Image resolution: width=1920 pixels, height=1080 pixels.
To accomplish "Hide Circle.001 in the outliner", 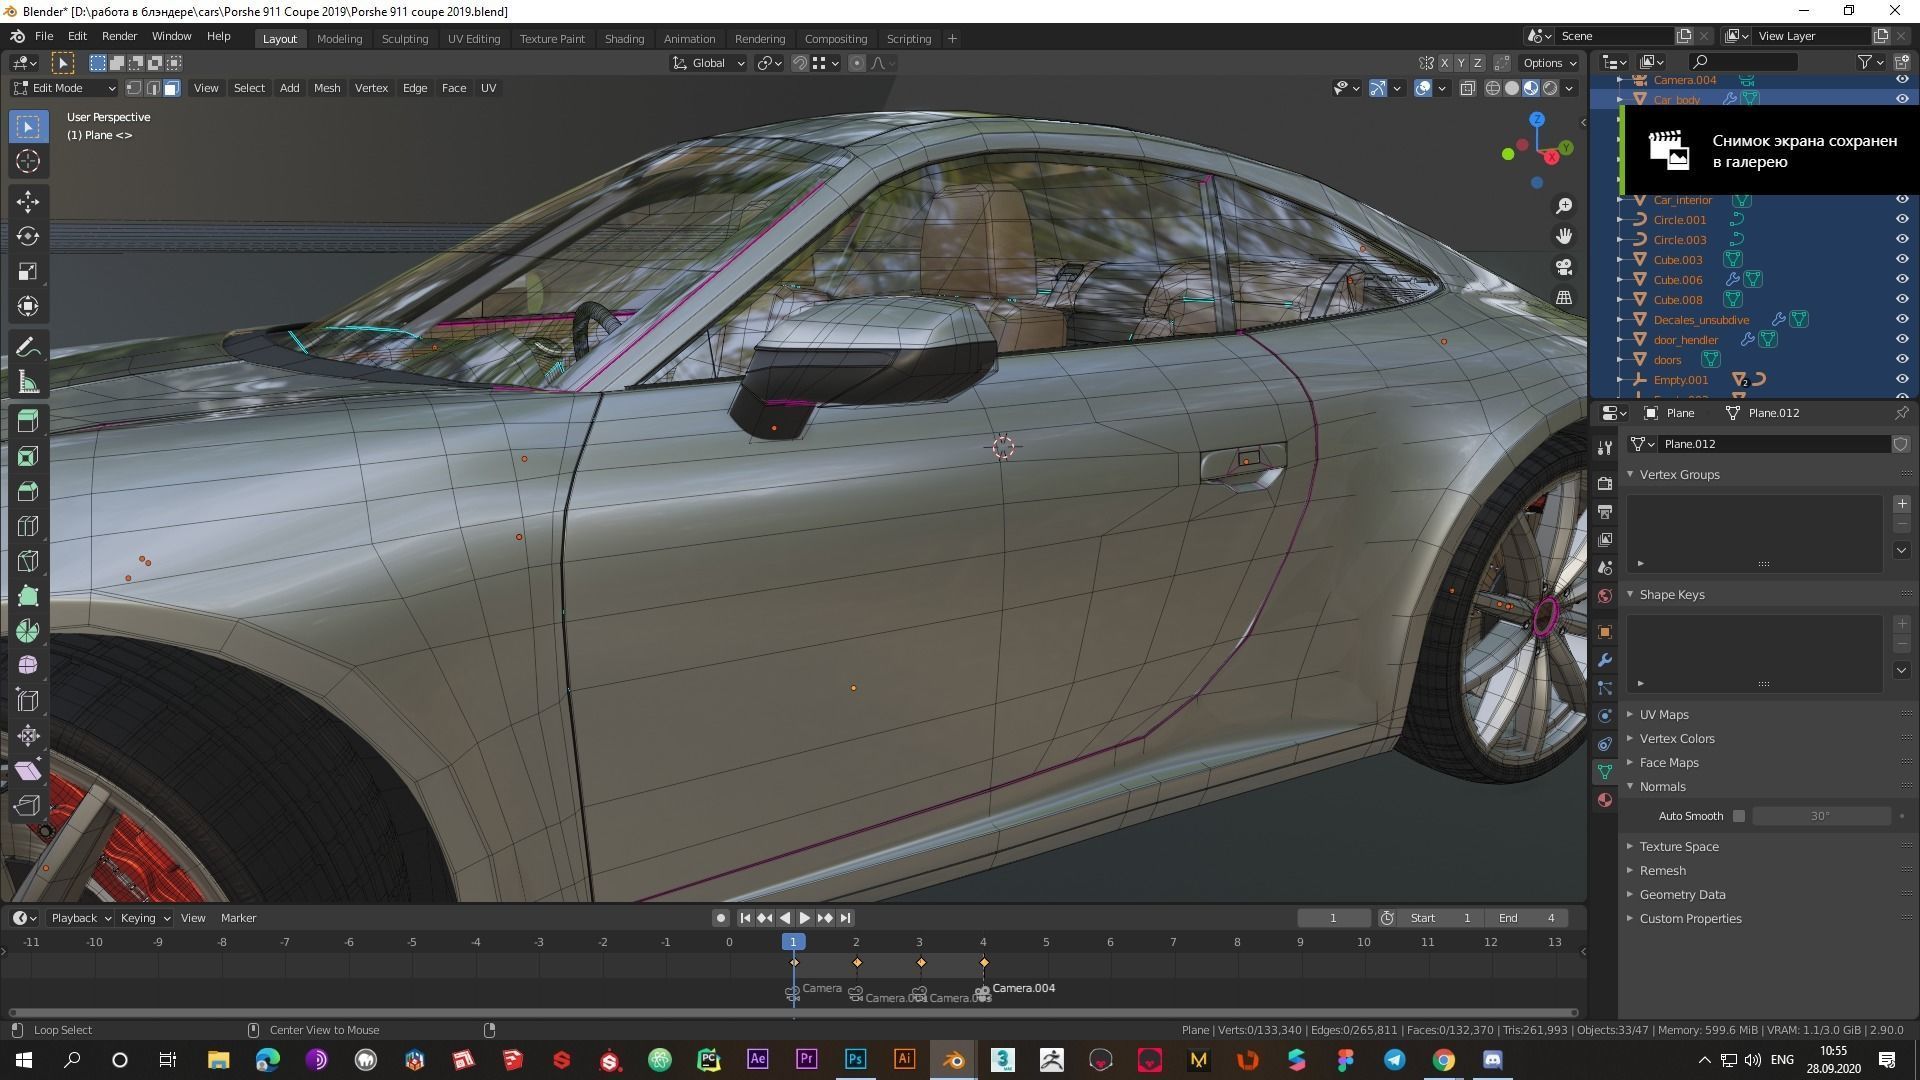I will 1902,219.
